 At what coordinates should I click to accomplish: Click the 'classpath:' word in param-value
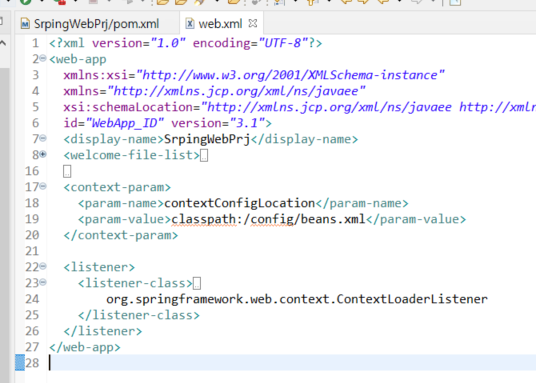coord(207,219)
